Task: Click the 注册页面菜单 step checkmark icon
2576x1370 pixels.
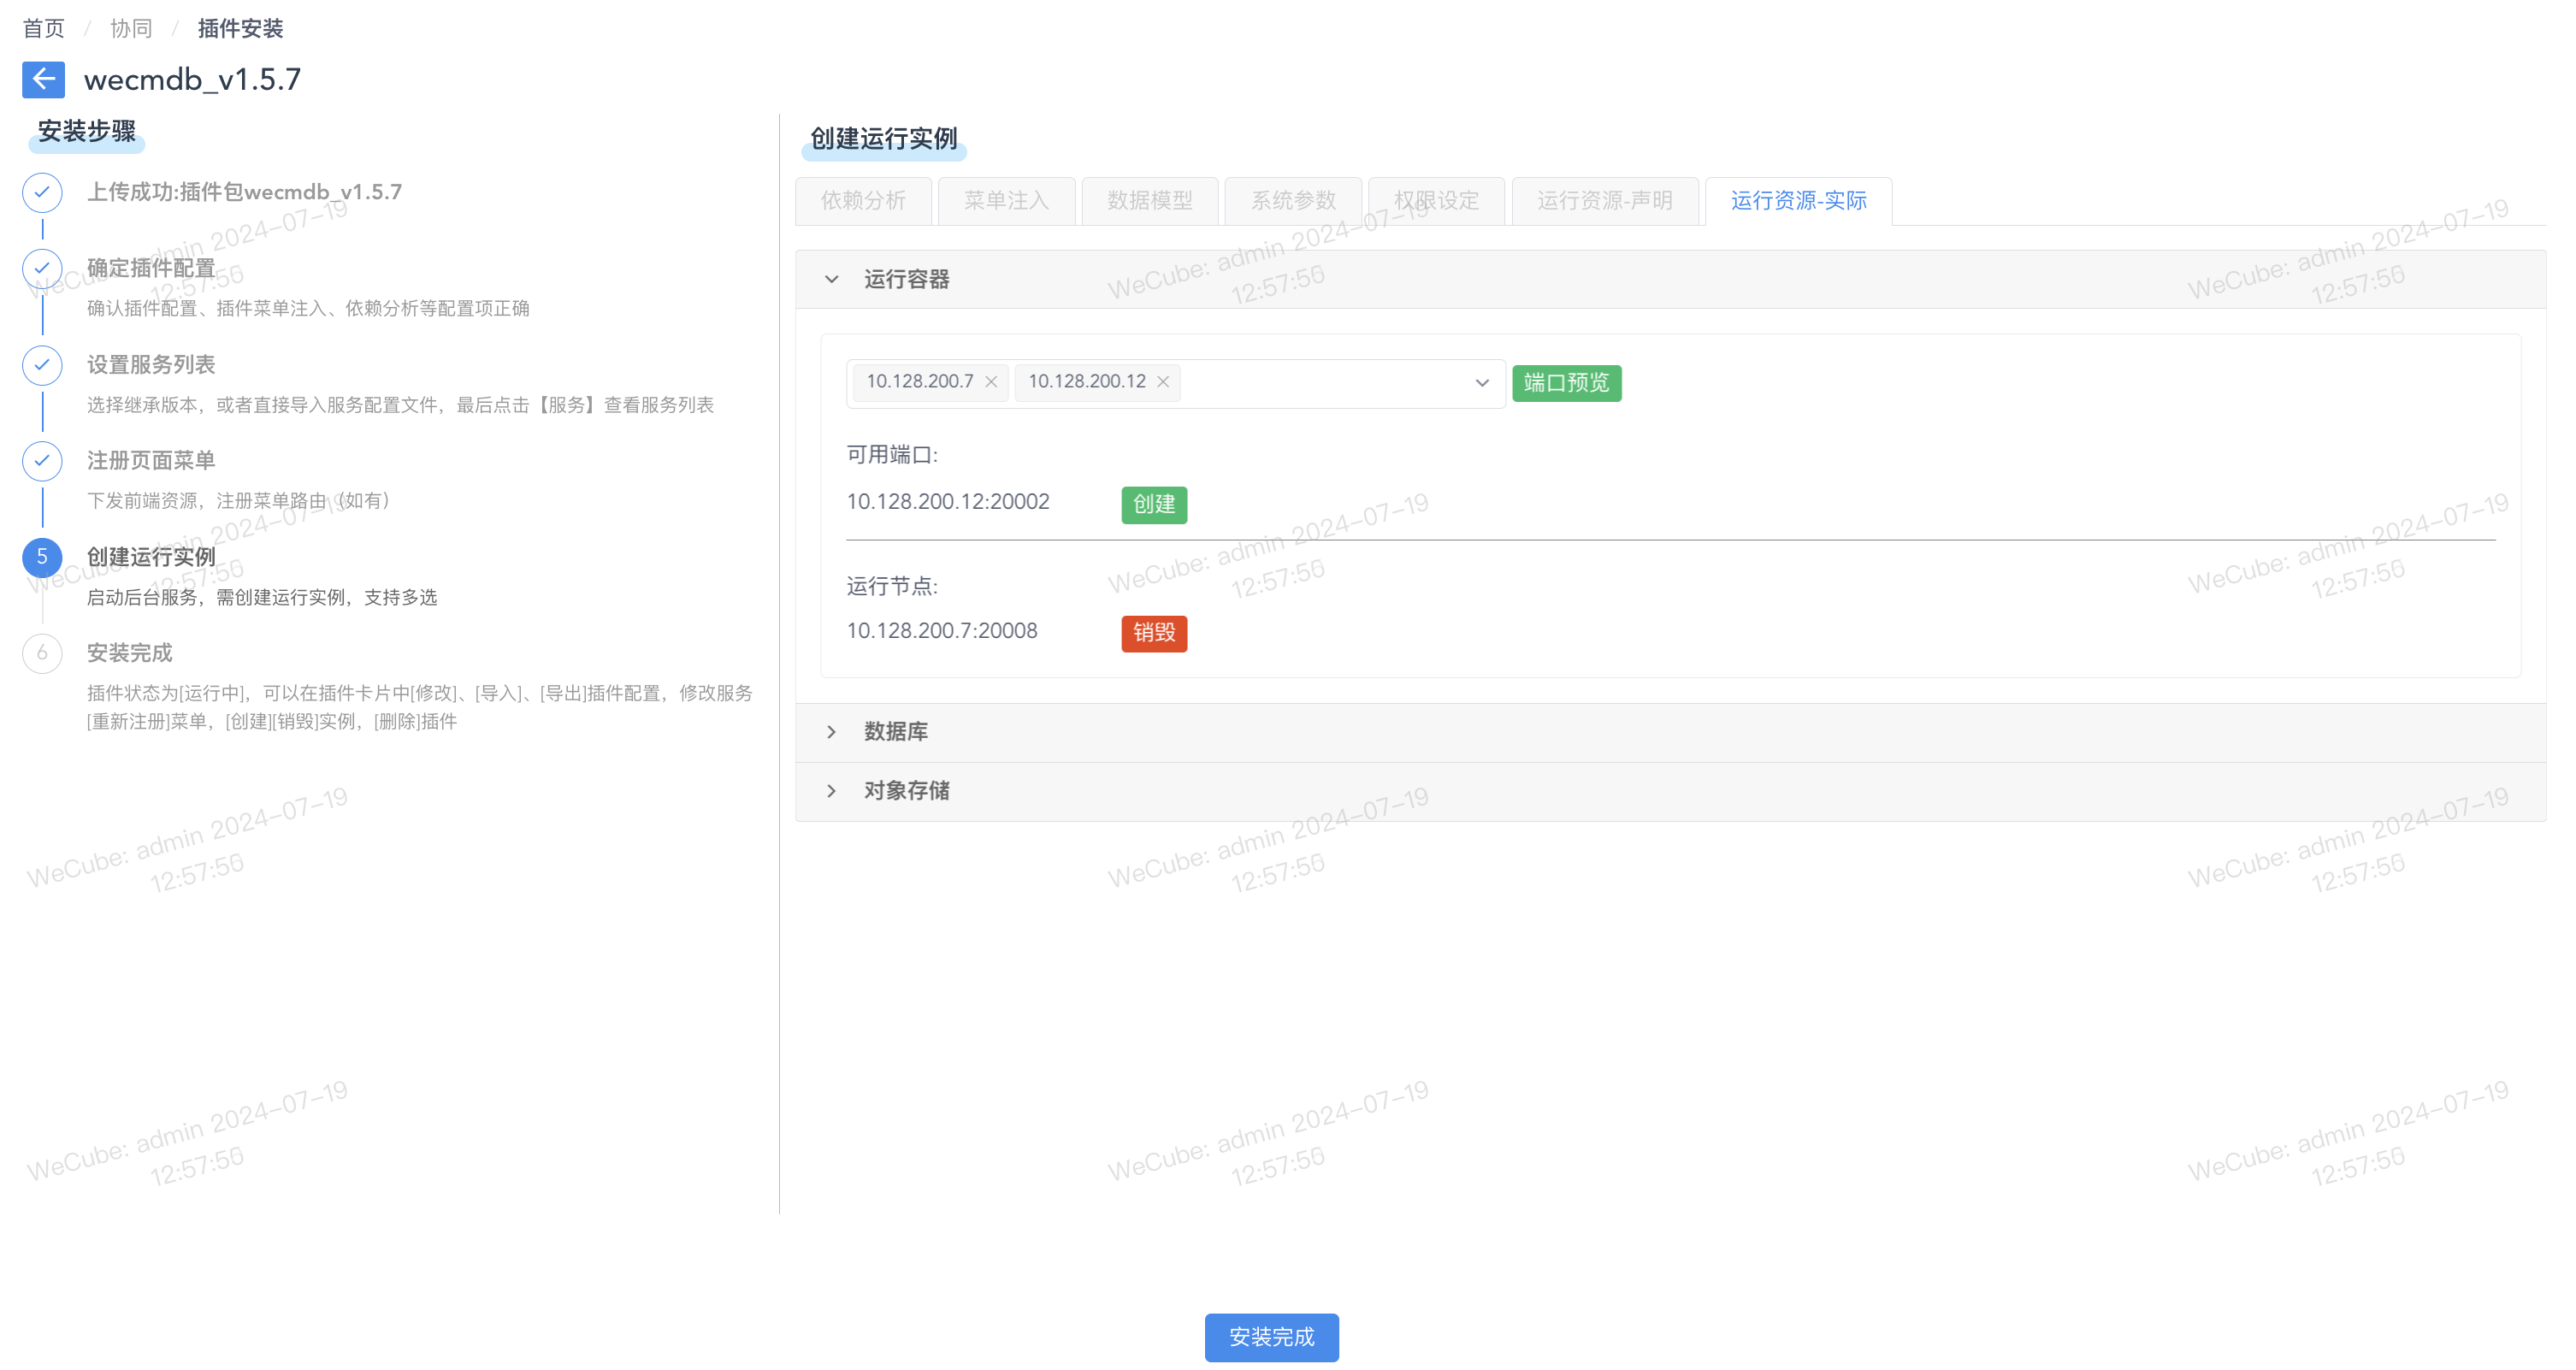Action: [42, 461]
